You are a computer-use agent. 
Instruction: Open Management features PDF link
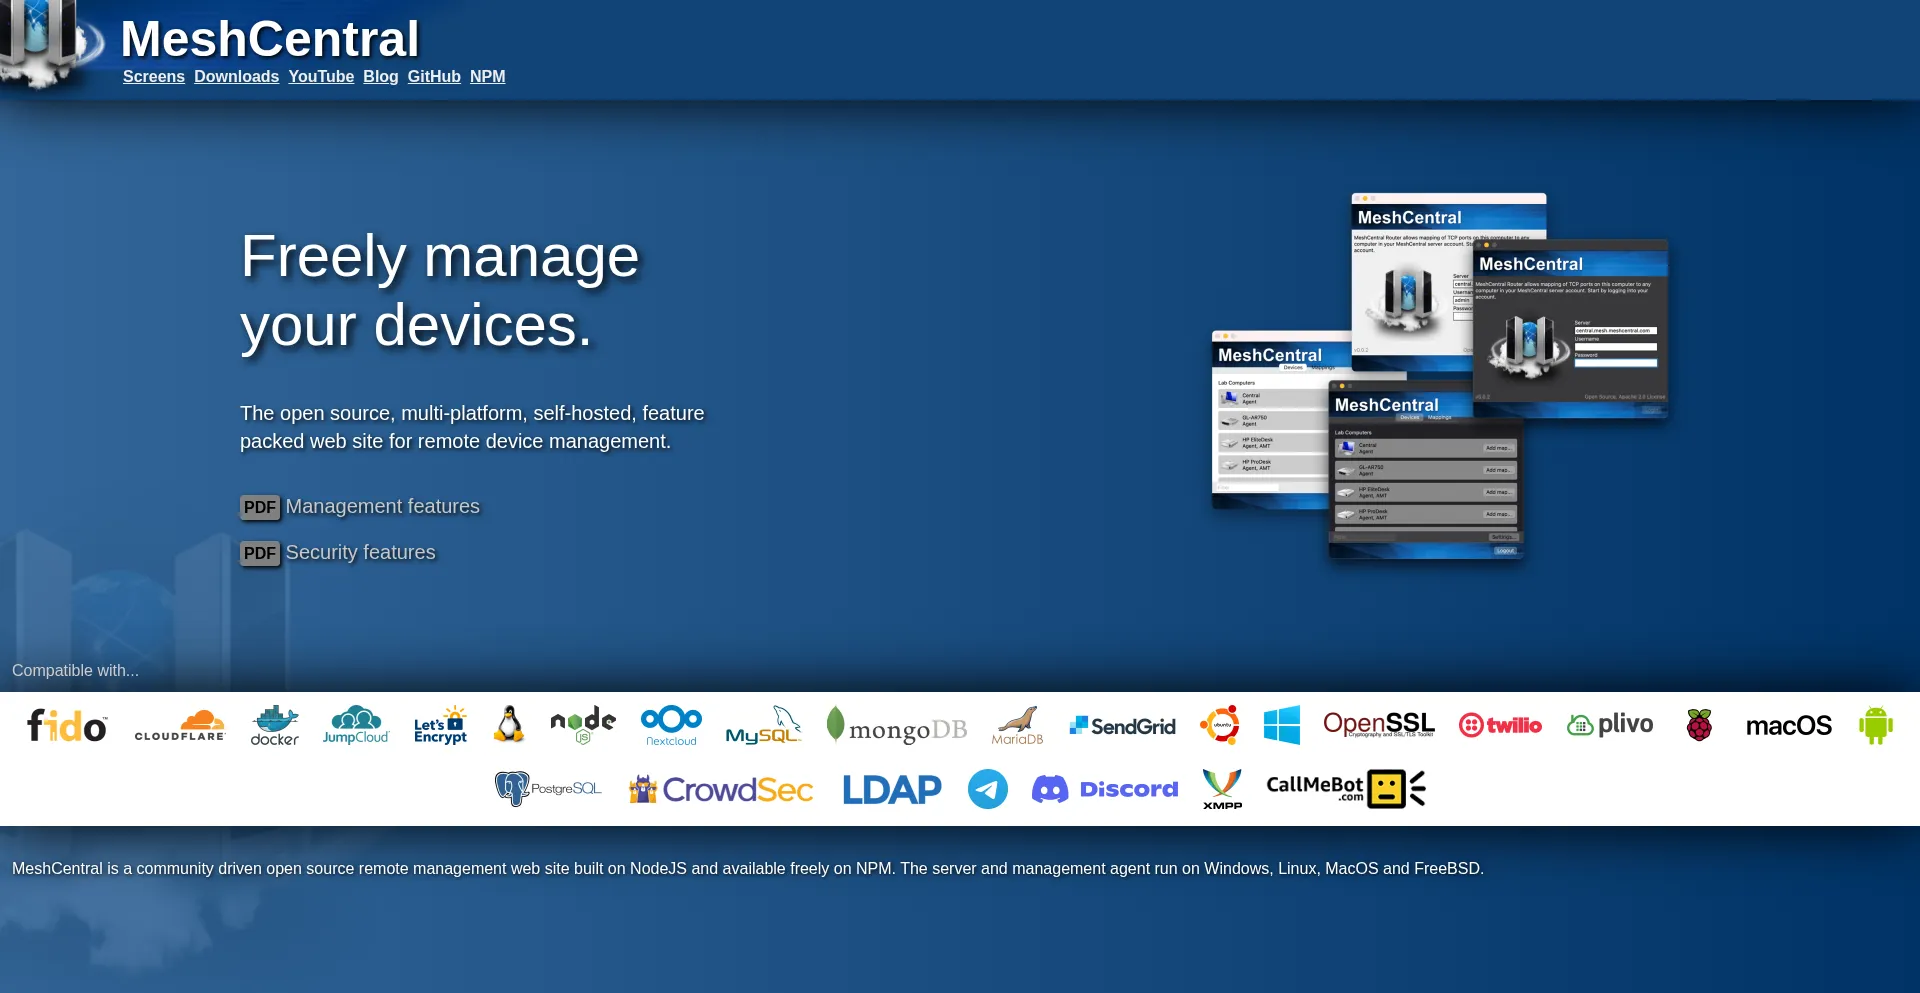coord(360,507)
